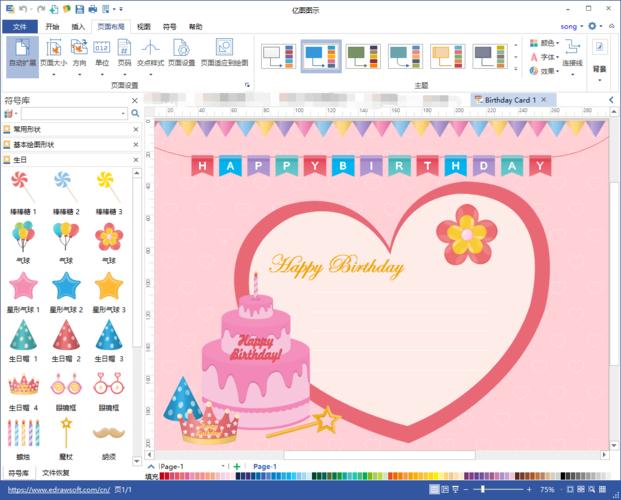This screenshot has height=500, width=621.
Task: Click the zoom slider in status bar
Action: [484, 490]
